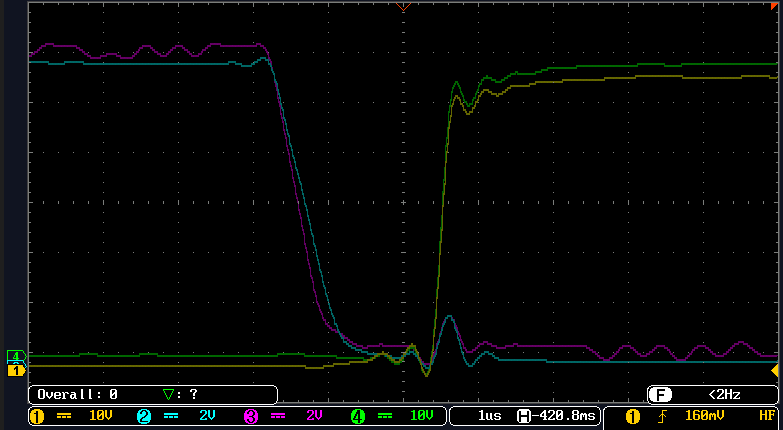This screenshot has width=783, height=430.
Task: Click the cyan 2V channel 2 scale
Action: [x=207, y=416]
